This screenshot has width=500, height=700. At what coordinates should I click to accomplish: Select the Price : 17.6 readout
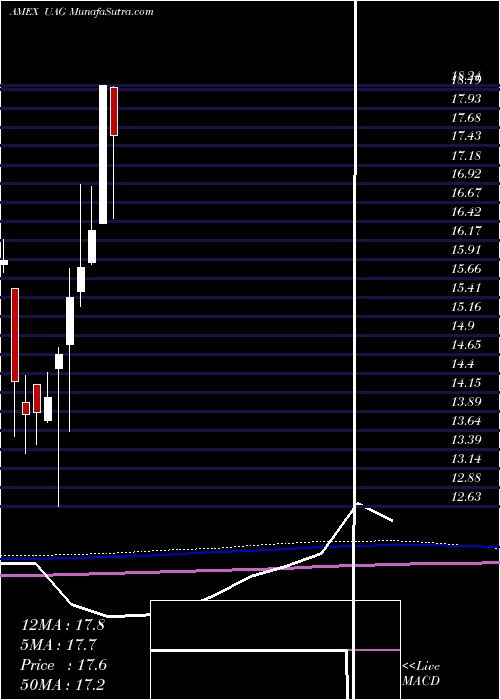64,665
